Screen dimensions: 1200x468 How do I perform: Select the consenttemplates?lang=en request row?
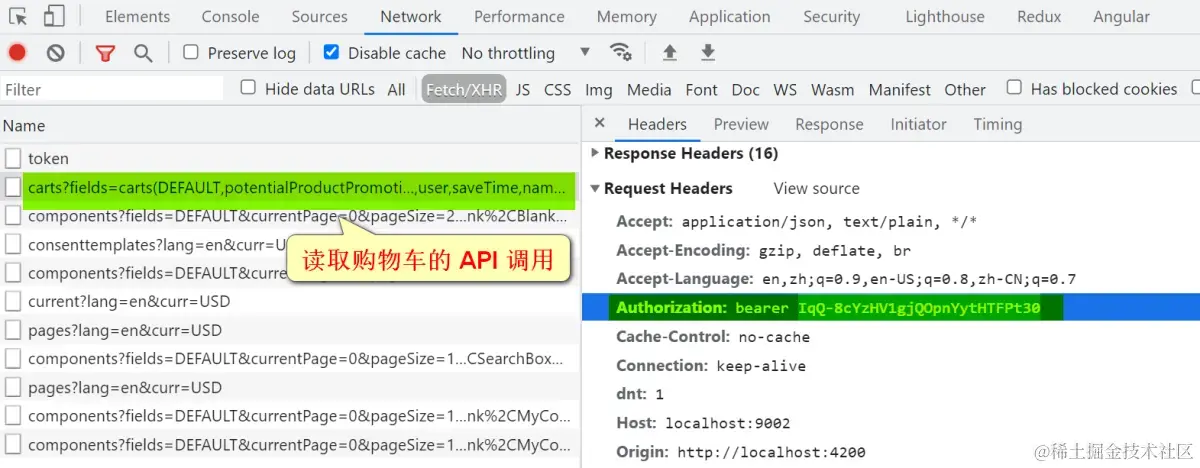click(290, 244)
